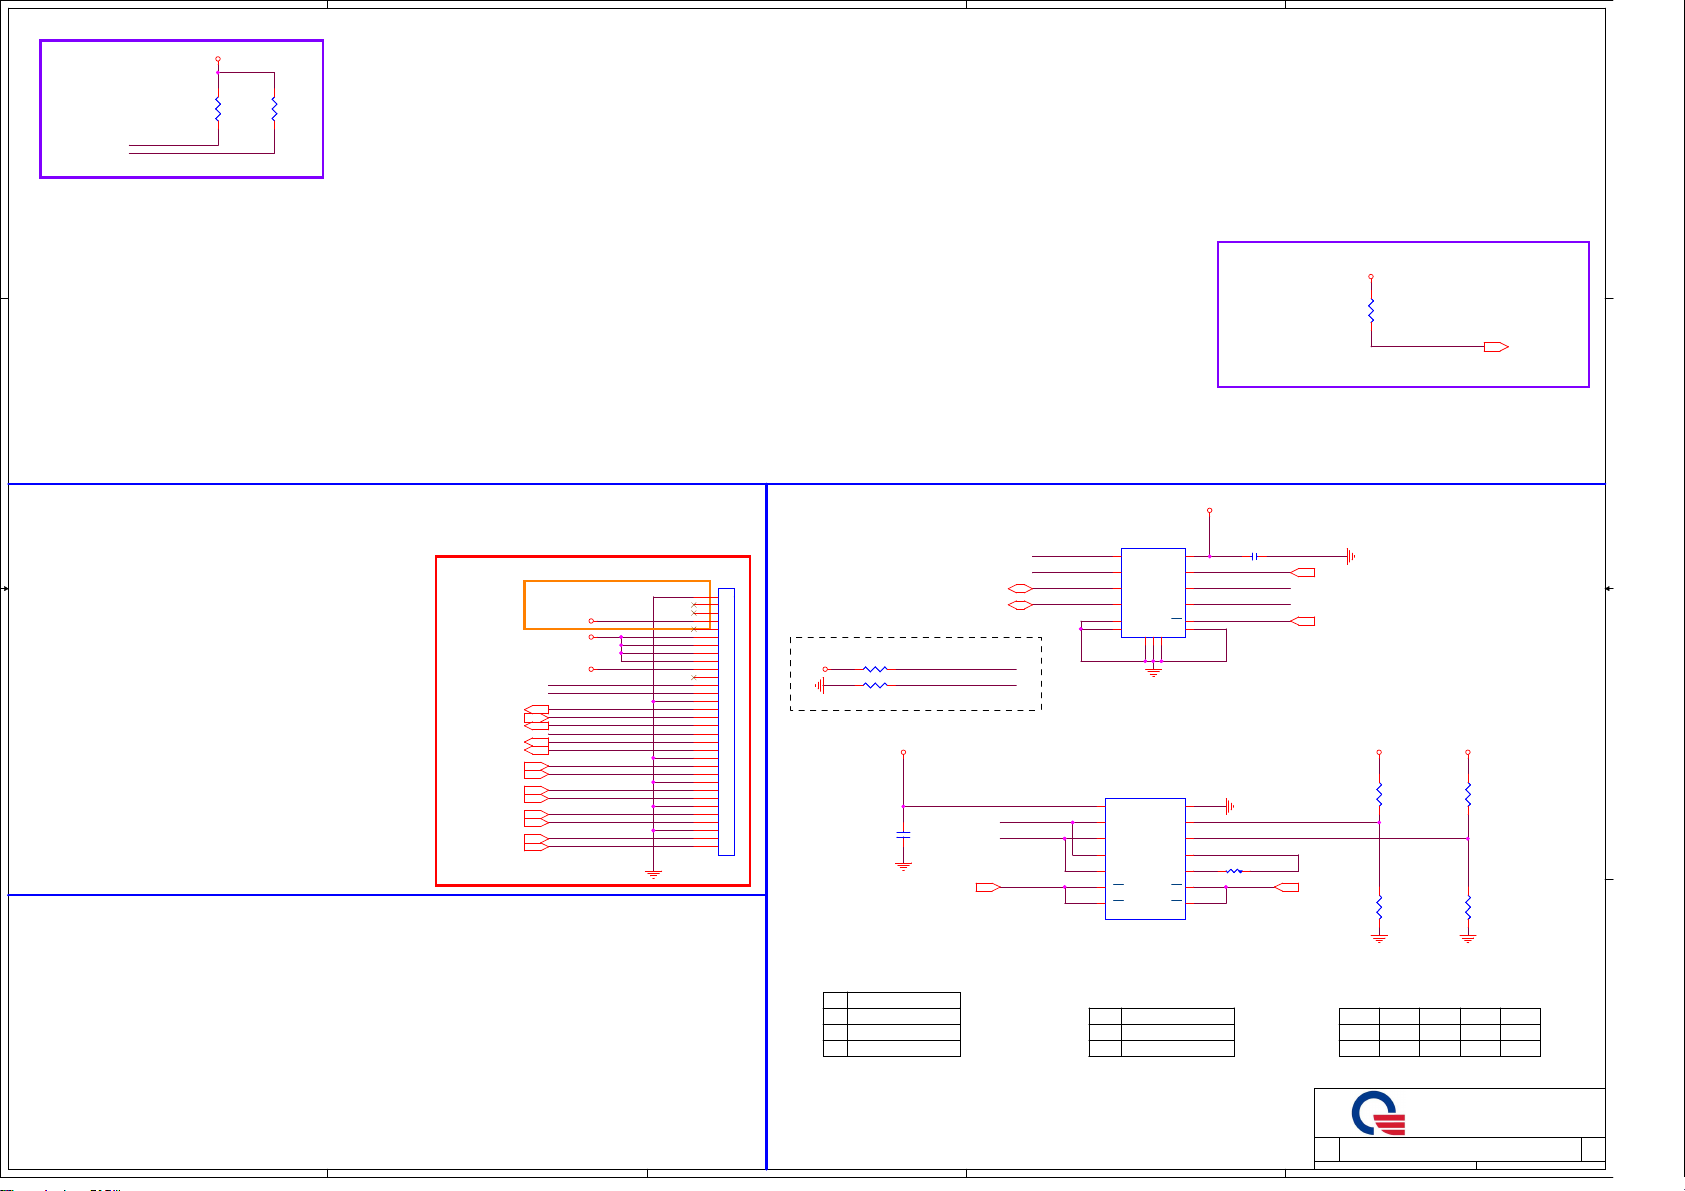Screen dimensions: 1685x1191
Task: Select the small resistor right of lower IC
Action: 1234,872
